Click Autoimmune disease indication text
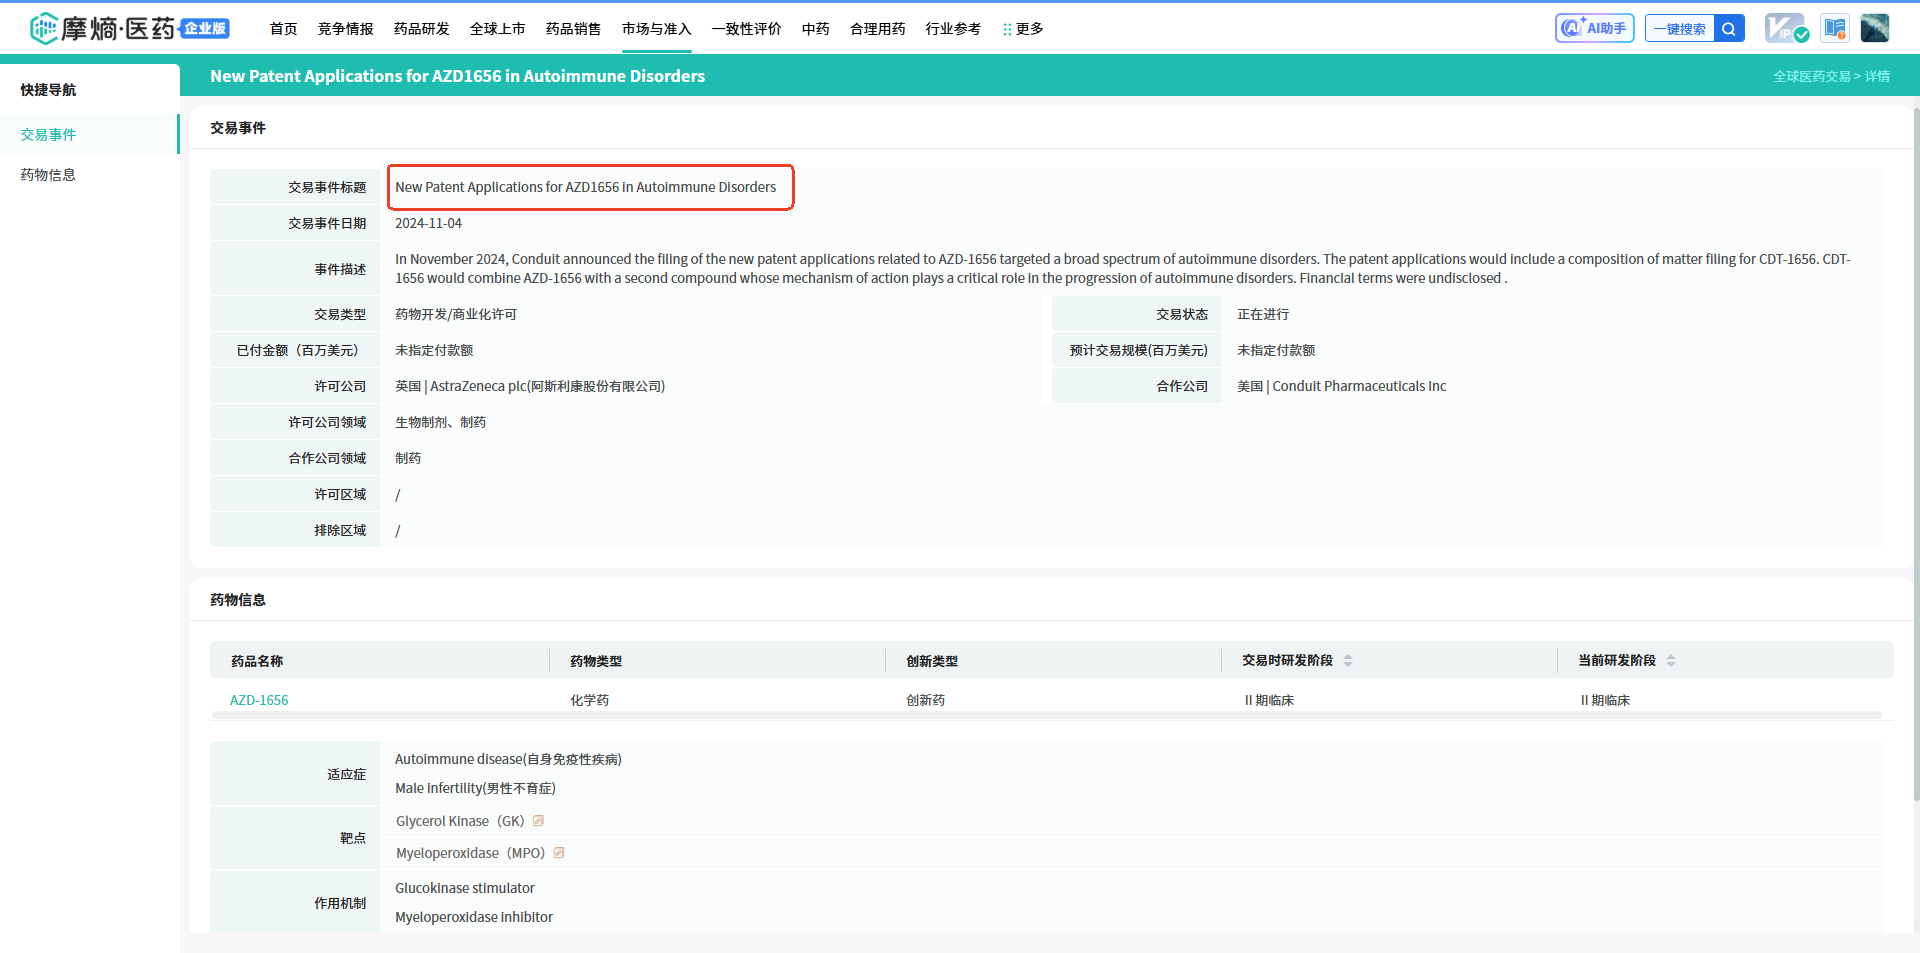The width and height of the screenshot is (1920, 953). tap(508, 759)
